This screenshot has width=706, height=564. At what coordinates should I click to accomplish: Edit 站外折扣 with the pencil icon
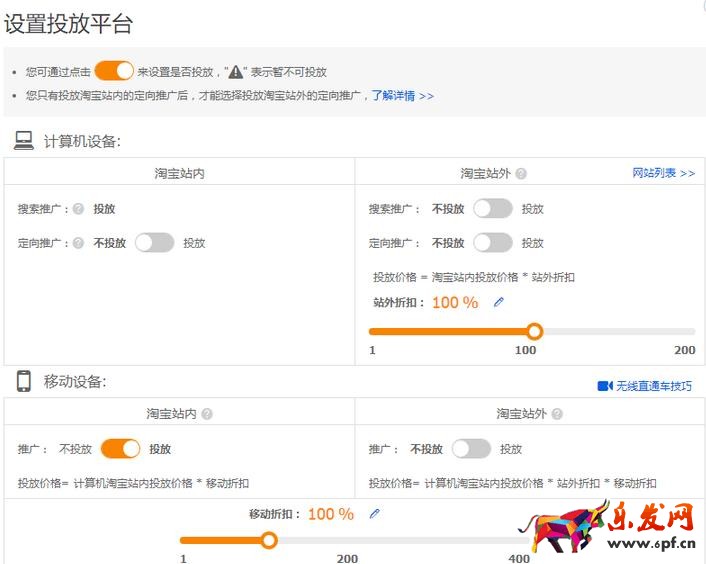coord(498,302)
